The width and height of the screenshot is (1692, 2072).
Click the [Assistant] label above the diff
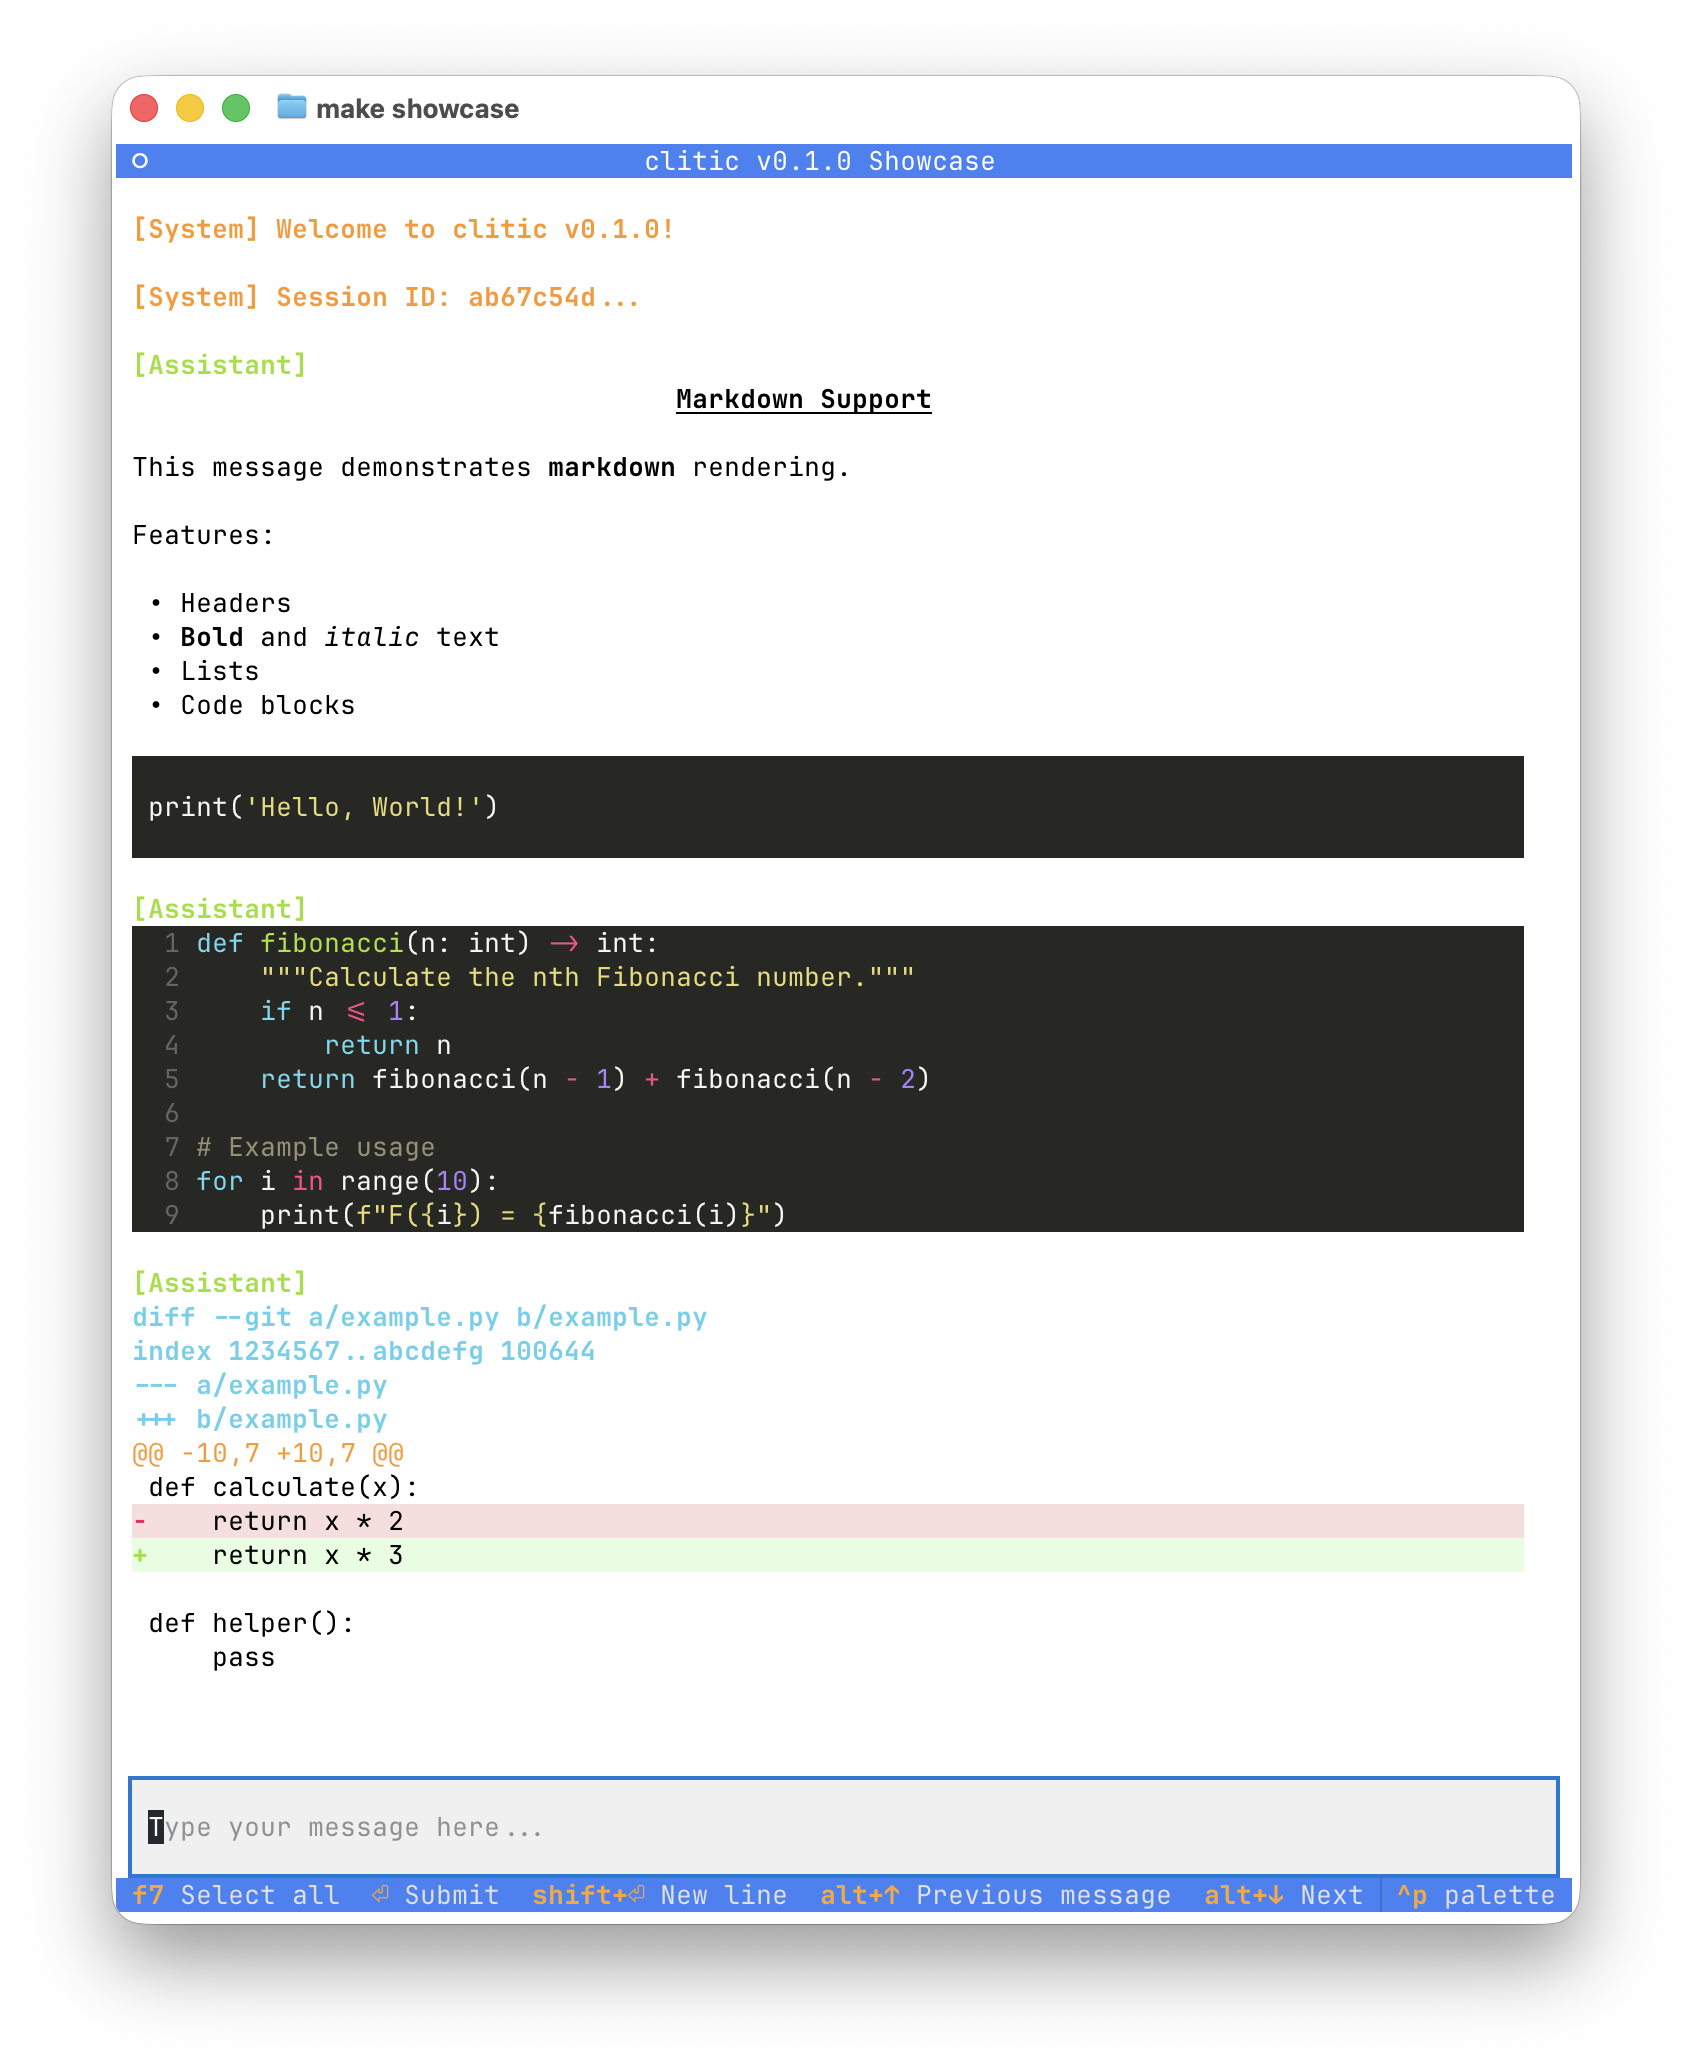point(220,1283)
